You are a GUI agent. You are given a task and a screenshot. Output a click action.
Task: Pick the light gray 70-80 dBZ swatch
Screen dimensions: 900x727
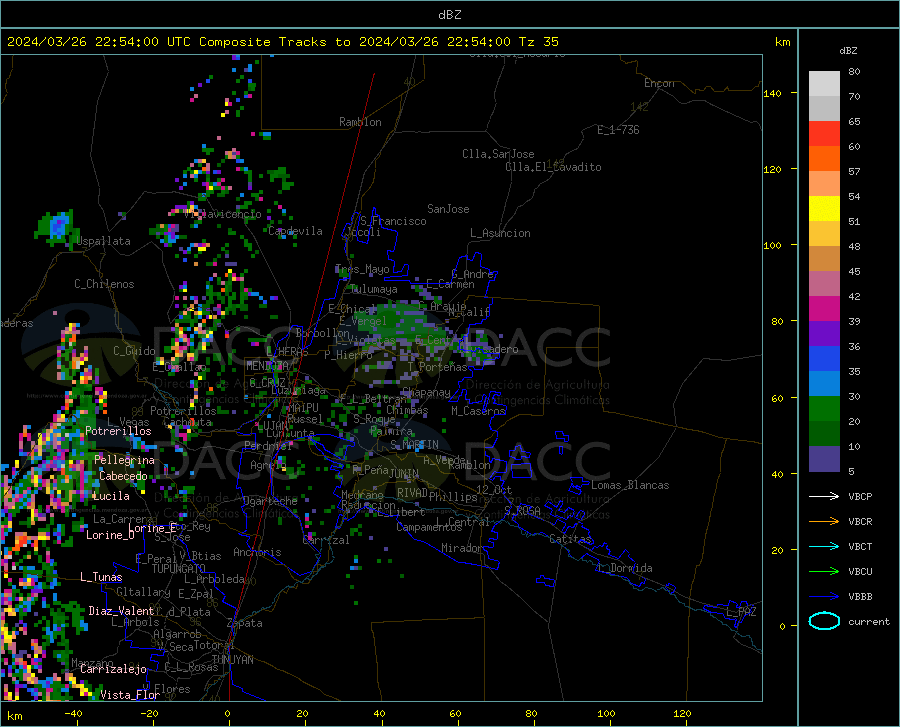pos(824,84)
